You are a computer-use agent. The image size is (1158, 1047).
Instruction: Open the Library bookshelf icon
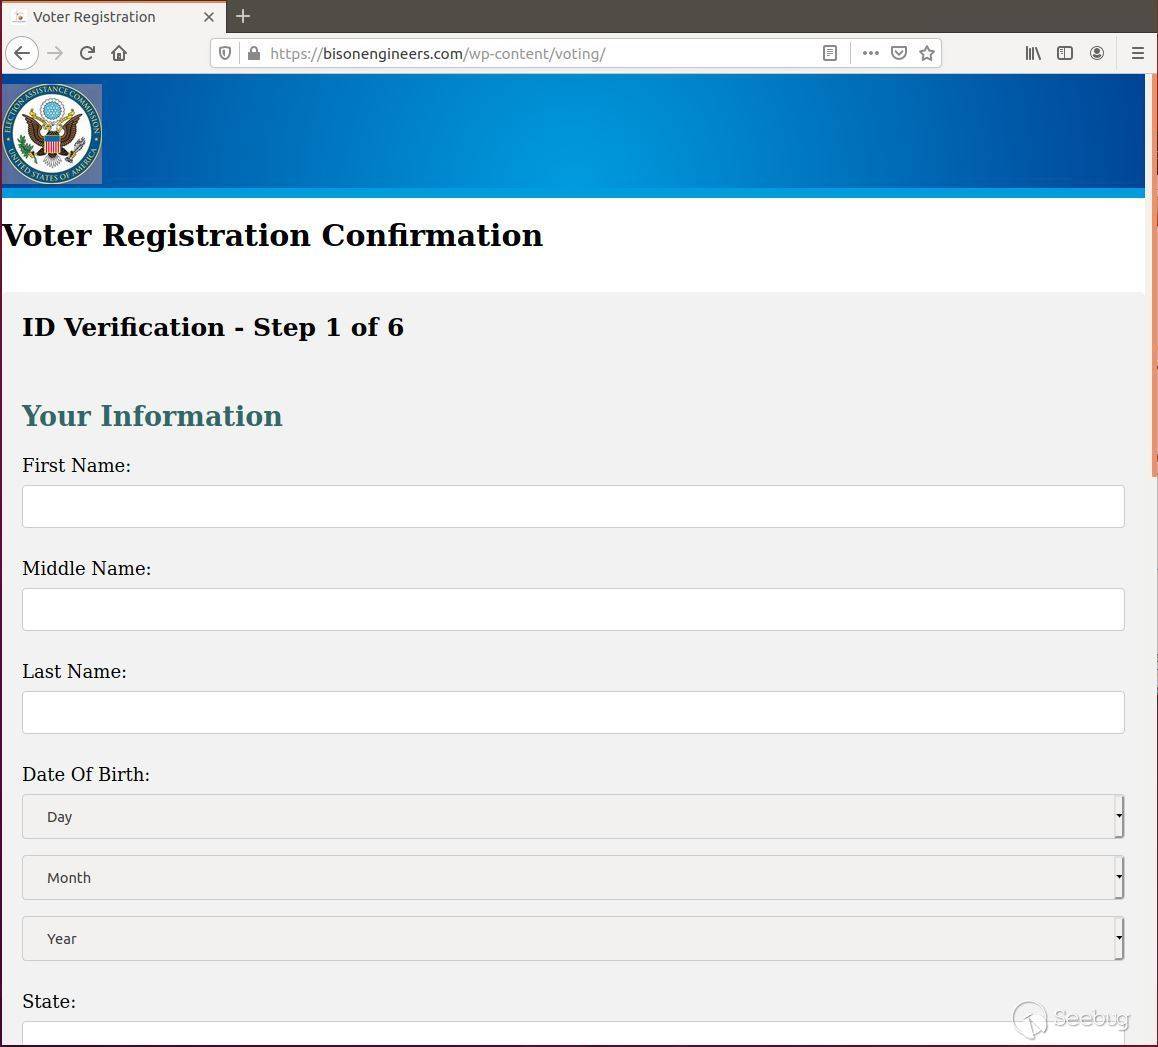[x=1033, y=53]
